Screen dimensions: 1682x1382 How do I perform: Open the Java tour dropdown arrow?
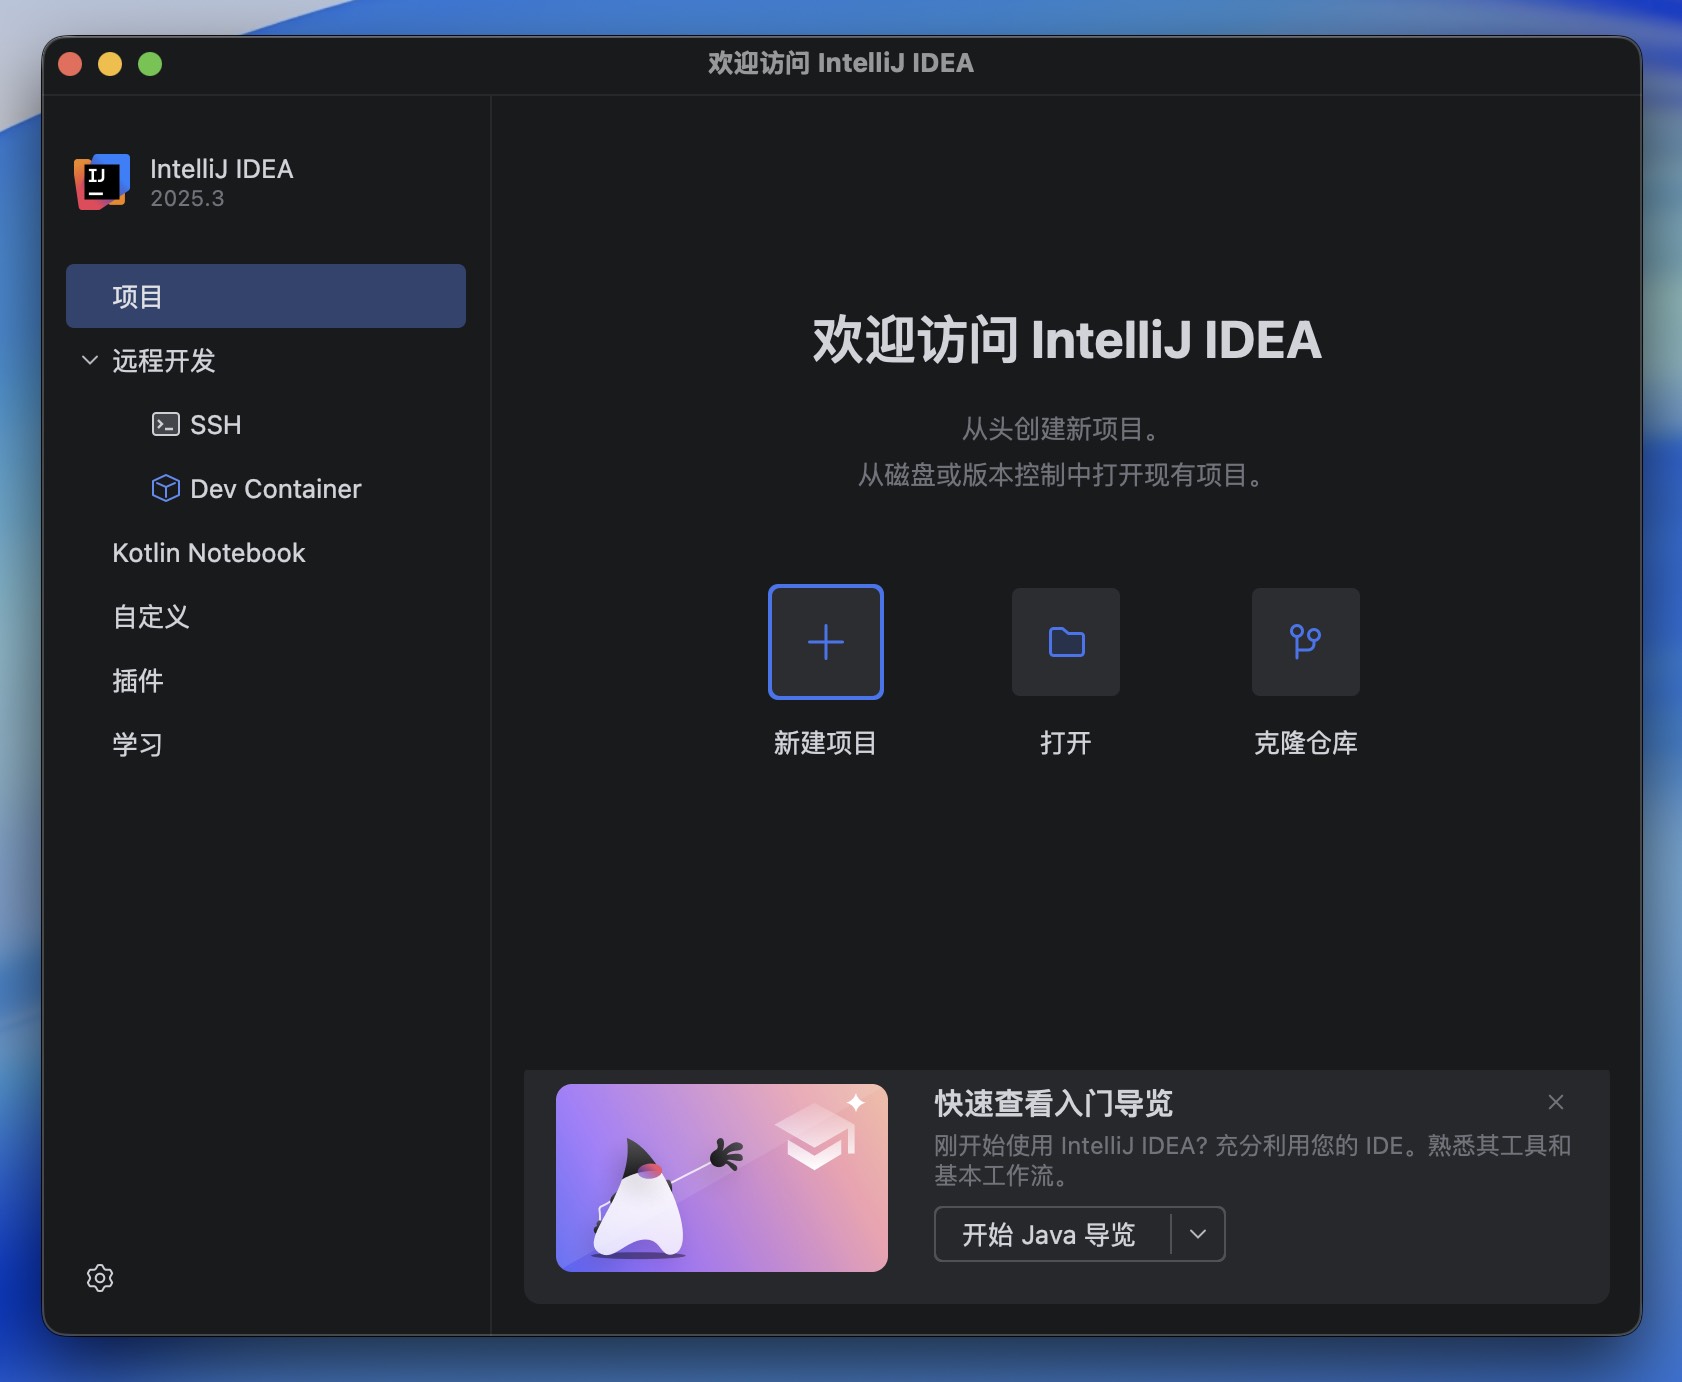pyautogui.click(x=1198, y=1234)
